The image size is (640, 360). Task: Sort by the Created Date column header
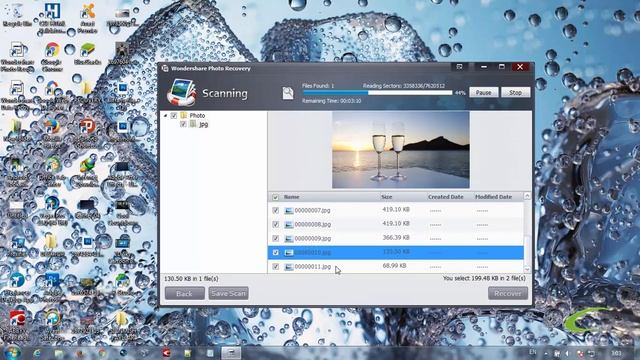pos(445,197)
